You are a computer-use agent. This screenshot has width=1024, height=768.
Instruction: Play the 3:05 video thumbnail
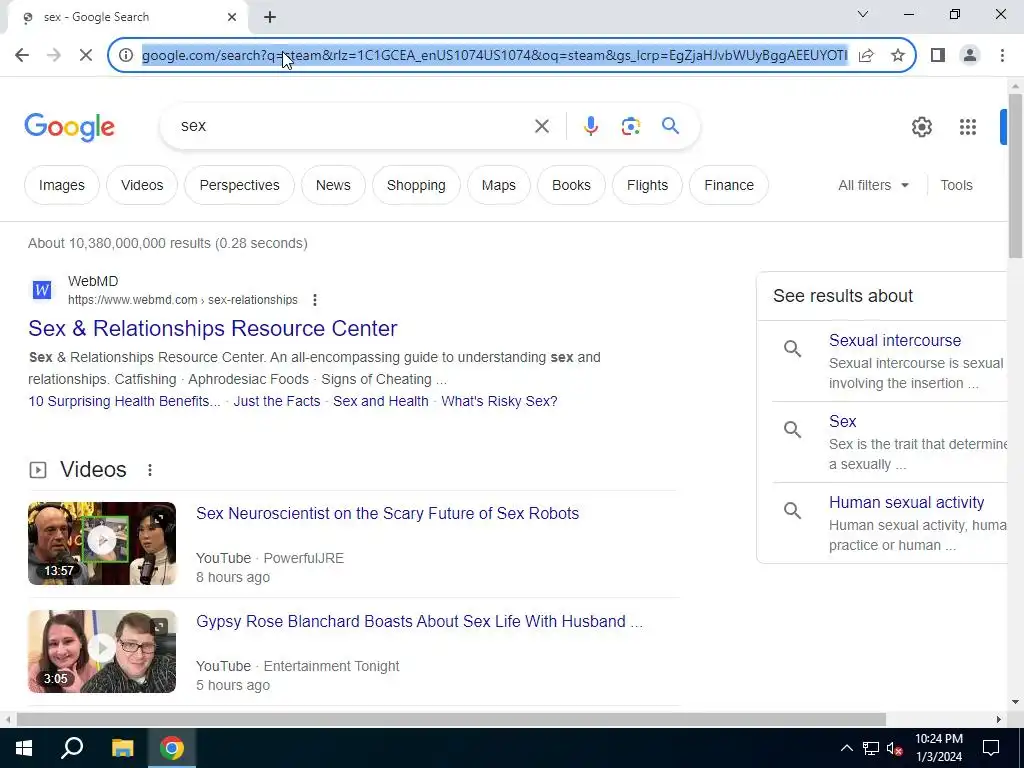tap(102, 652)
